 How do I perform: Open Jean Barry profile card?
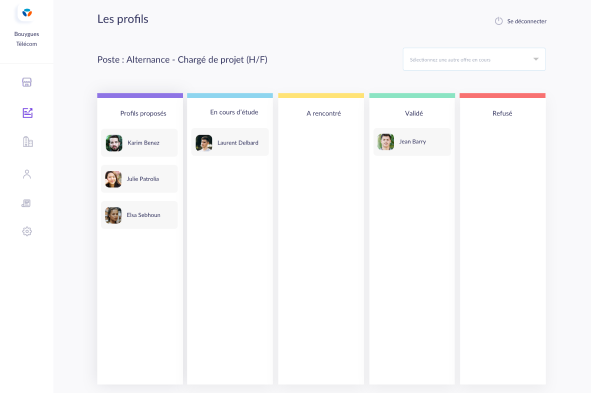pos(412,142)
